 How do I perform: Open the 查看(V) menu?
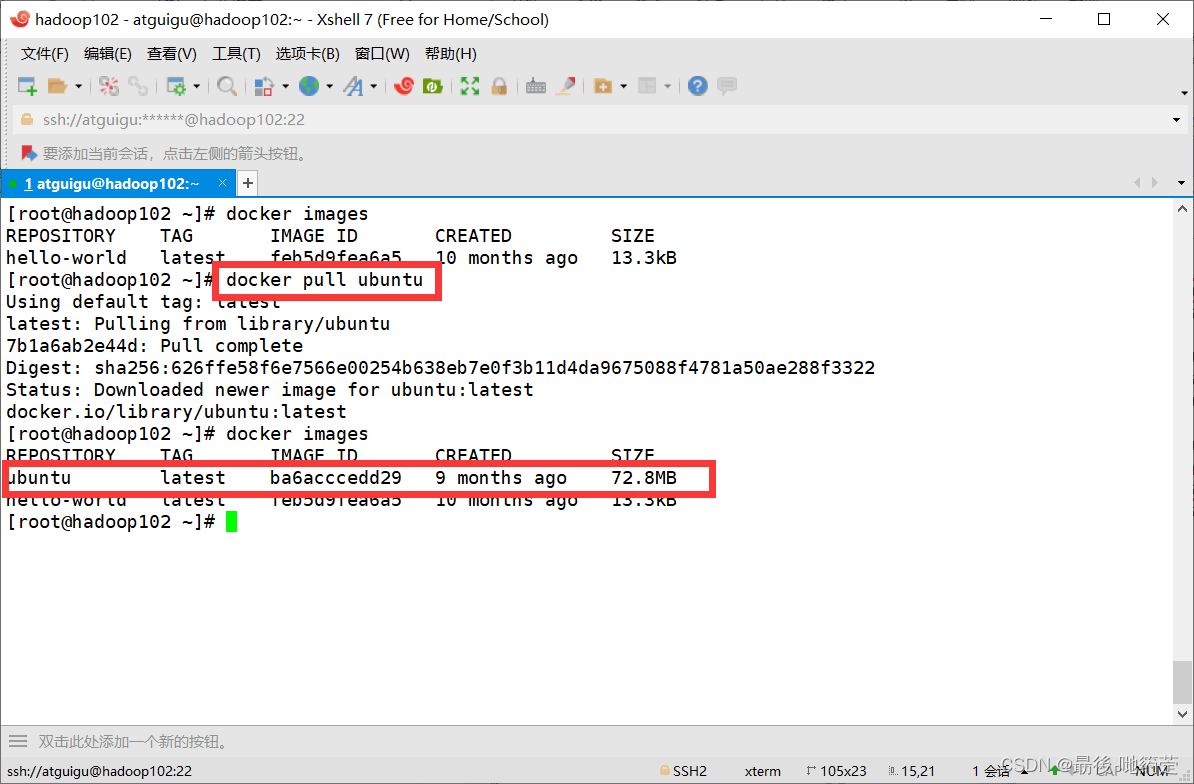coord(171,54)
